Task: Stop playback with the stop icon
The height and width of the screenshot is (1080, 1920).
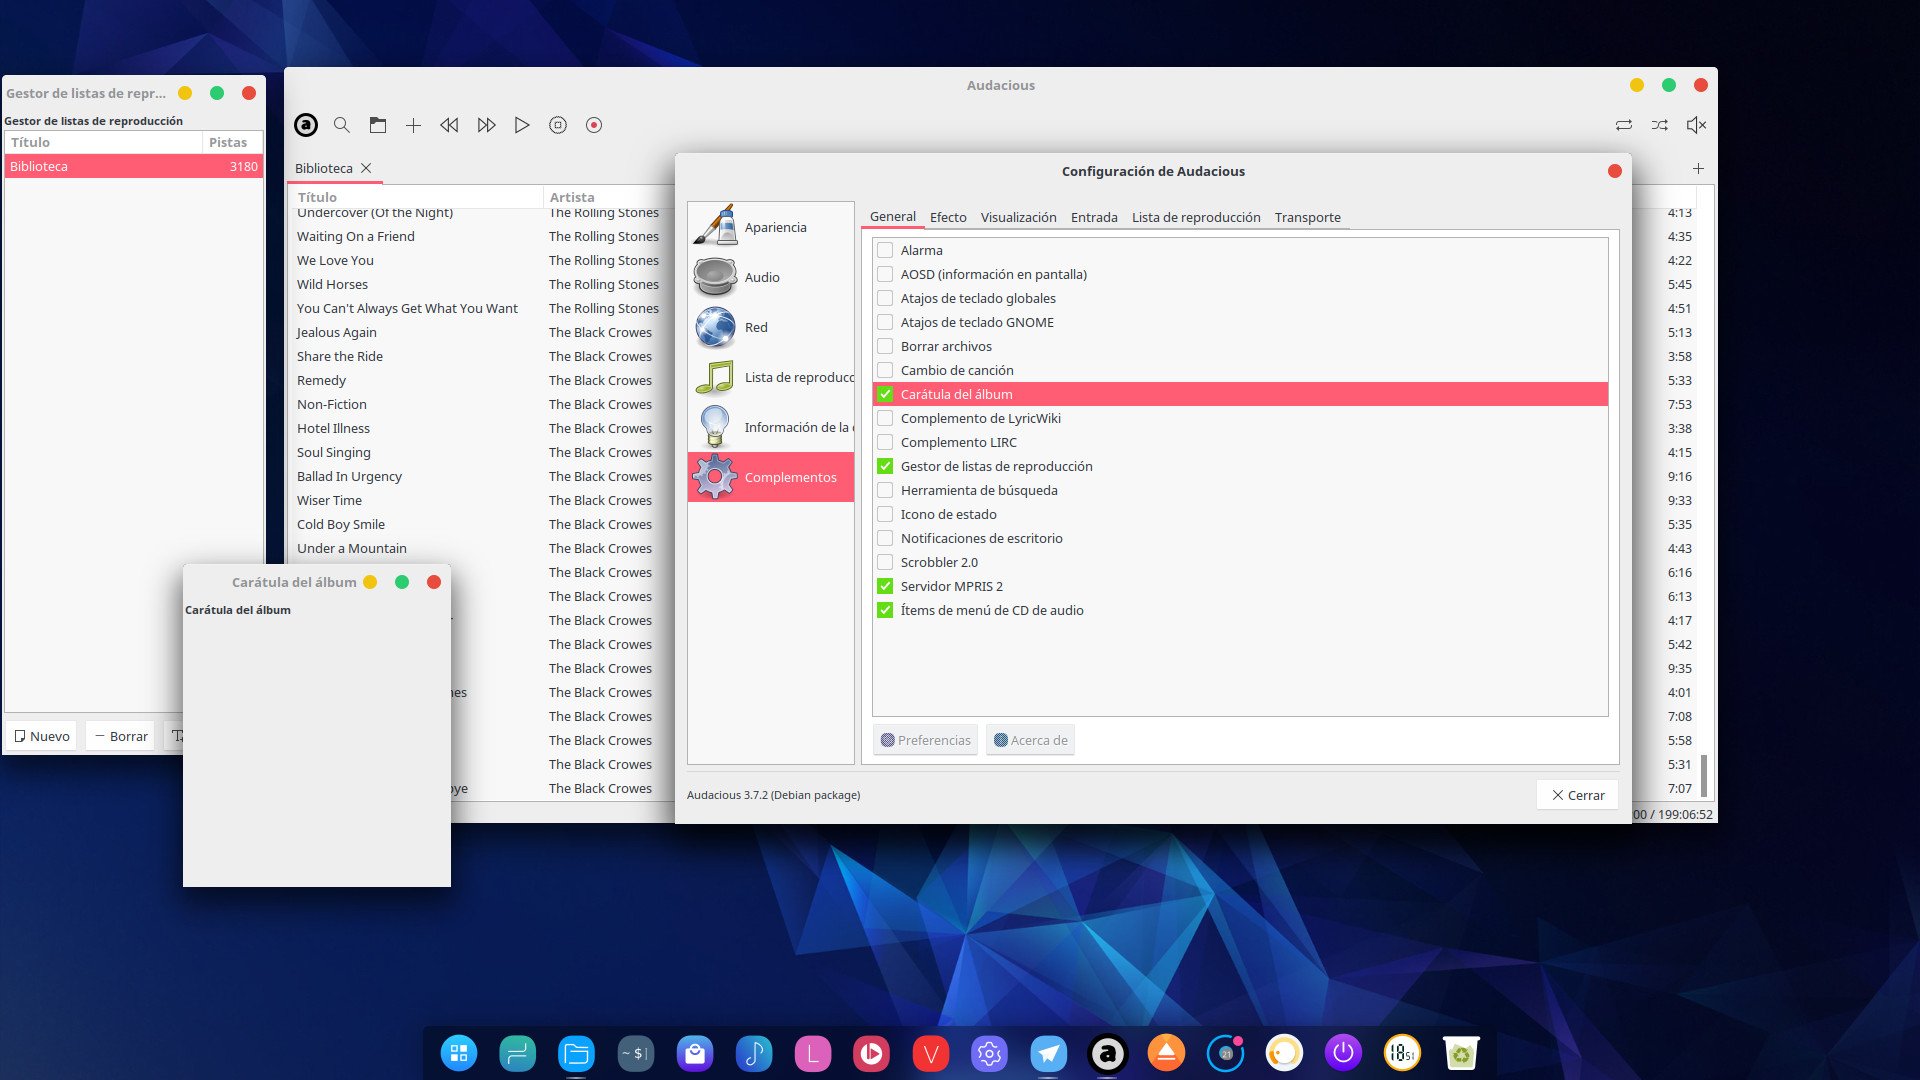Action: click(558, 125)
